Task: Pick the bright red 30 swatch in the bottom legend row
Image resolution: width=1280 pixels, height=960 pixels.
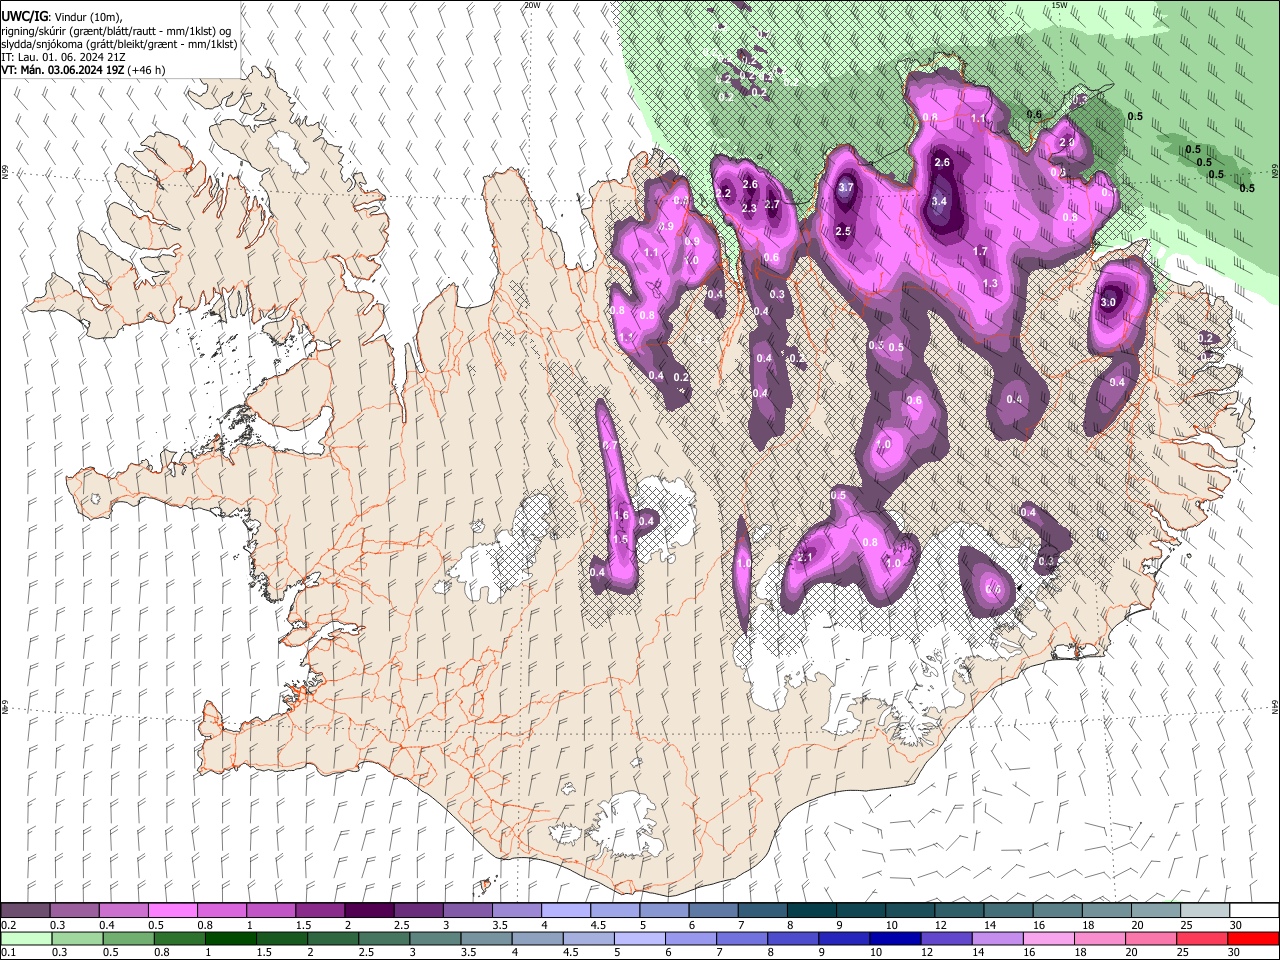Action: [1253, 938]
